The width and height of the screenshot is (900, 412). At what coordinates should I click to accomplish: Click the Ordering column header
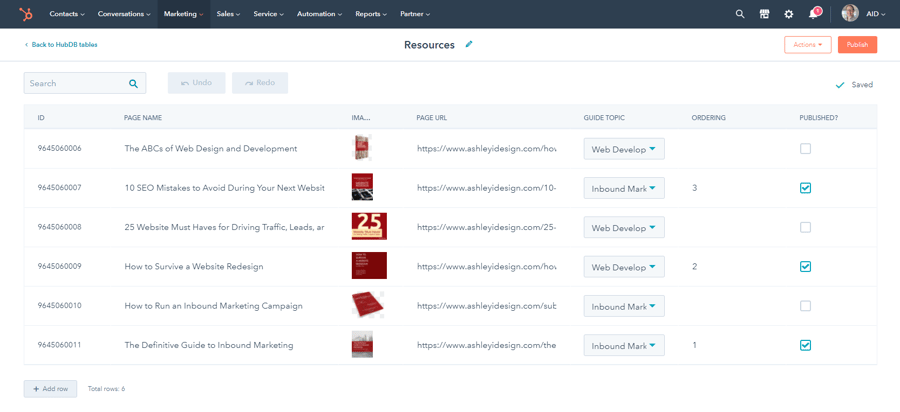(x=708, y=118)
